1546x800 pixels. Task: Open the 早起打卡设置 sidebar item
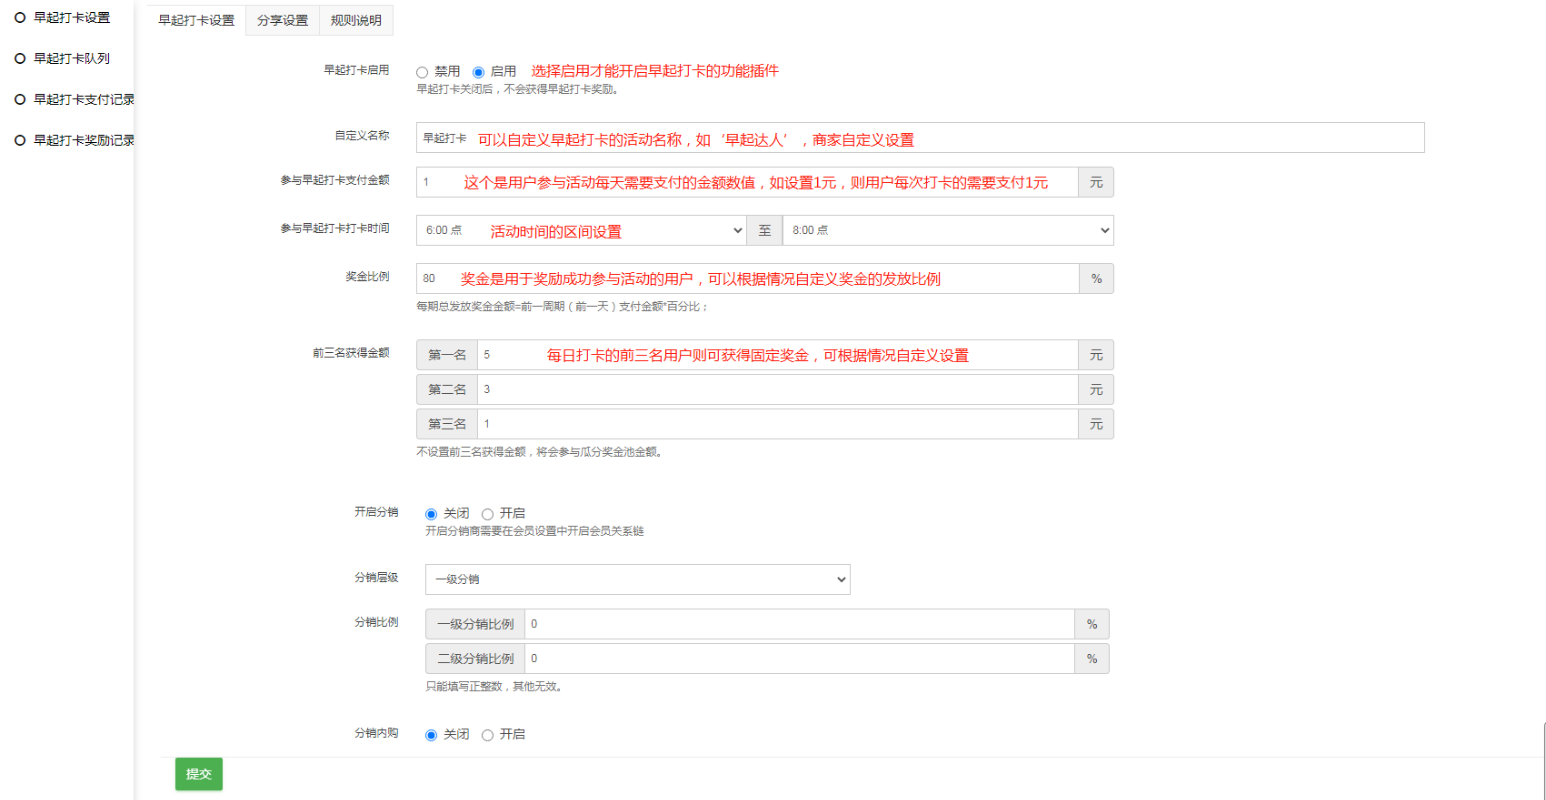[x=71, y=18]
